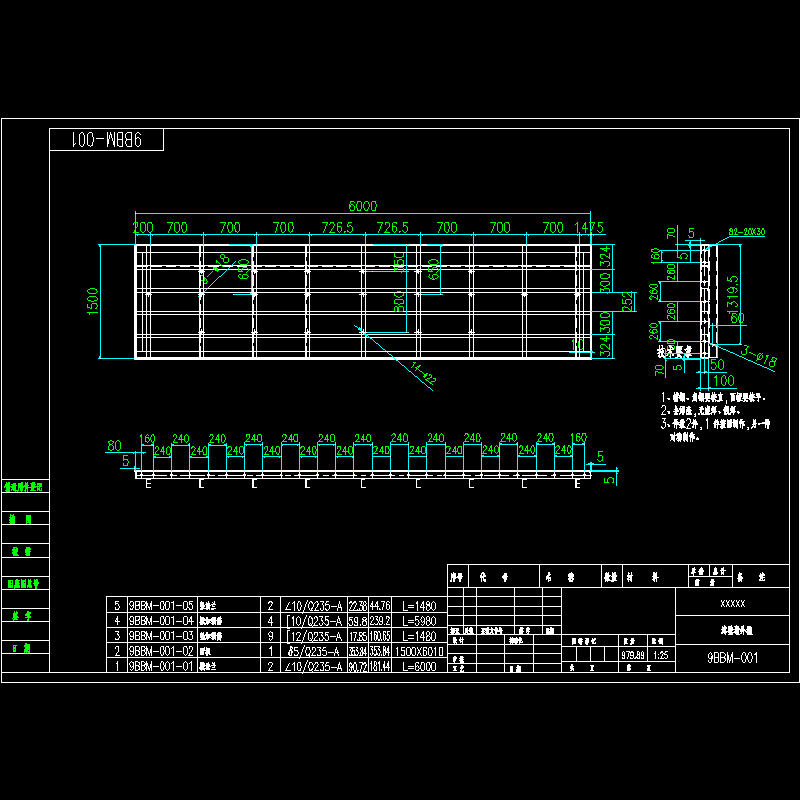Click part number 9BBM-001-05 in parts list
Image resolution: width=800 pixels, height=800 pixels.
(x=161, y=606)
